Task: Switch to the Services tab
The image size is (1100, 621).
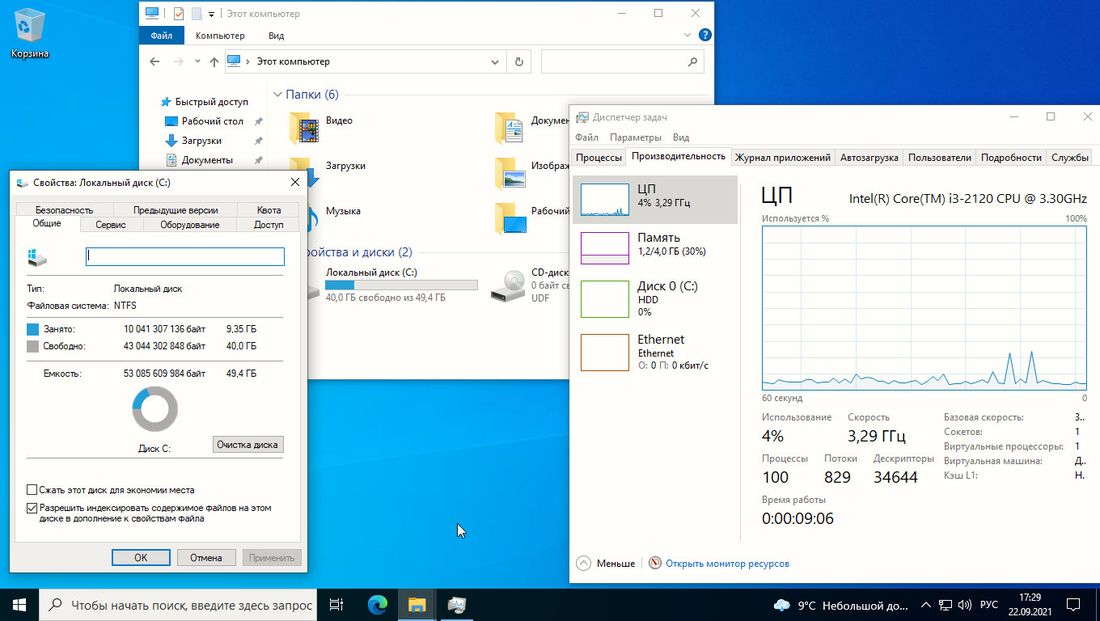Action: 1070,157
